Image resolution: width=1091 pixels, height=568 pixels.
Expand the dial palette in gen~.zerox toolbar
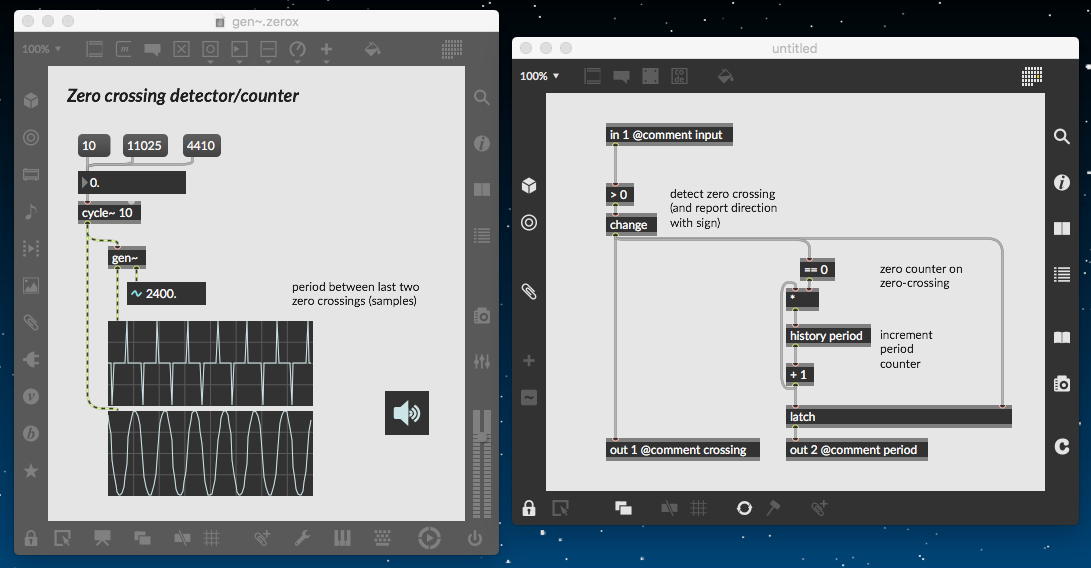click(297, 51)
